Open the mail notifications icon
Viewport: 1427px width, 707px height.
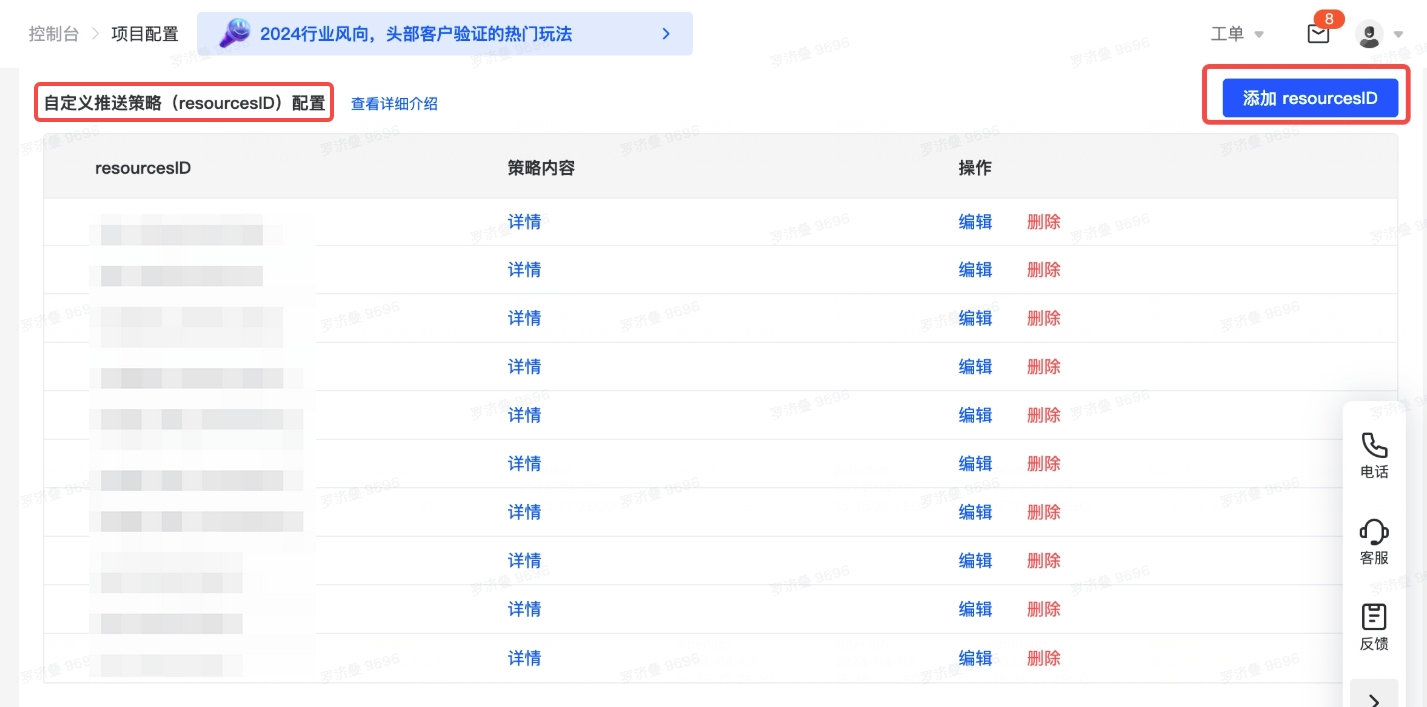(1318, 35)
